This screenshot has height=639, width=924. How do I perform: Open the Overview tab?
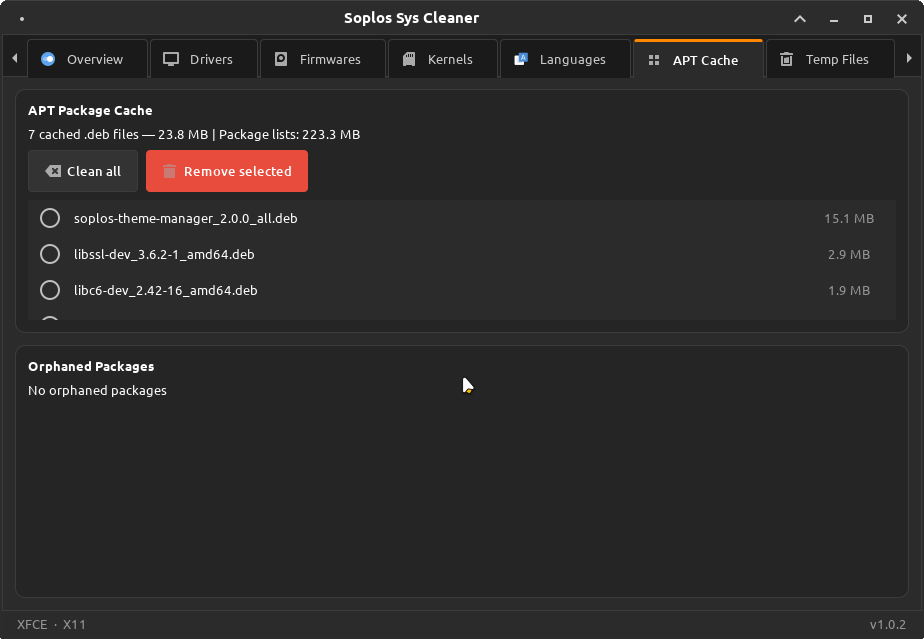coord(87,59)
